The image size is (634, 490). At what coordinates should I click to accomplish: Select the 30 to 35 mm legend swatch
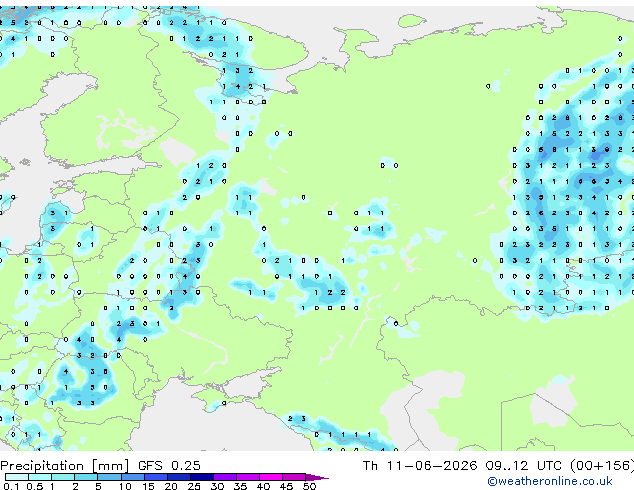(224, 477)
